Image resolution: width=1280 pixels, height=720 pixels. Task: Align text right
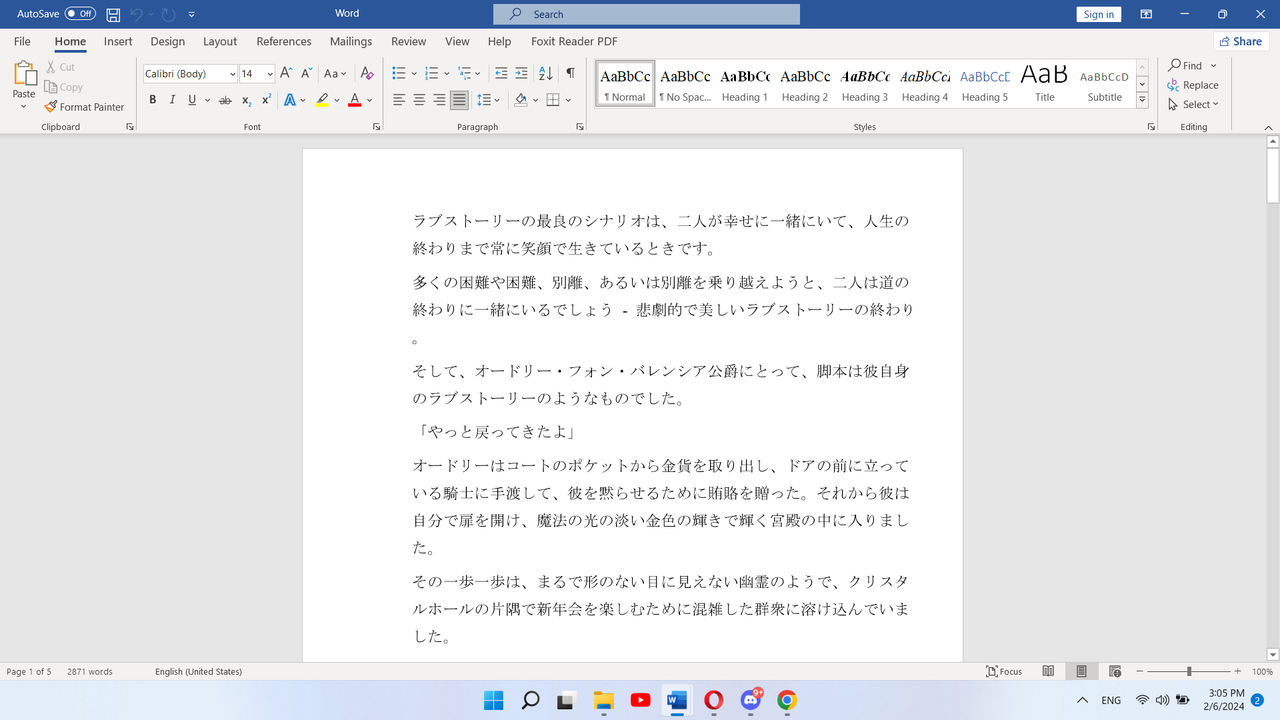tap(439, 100)
